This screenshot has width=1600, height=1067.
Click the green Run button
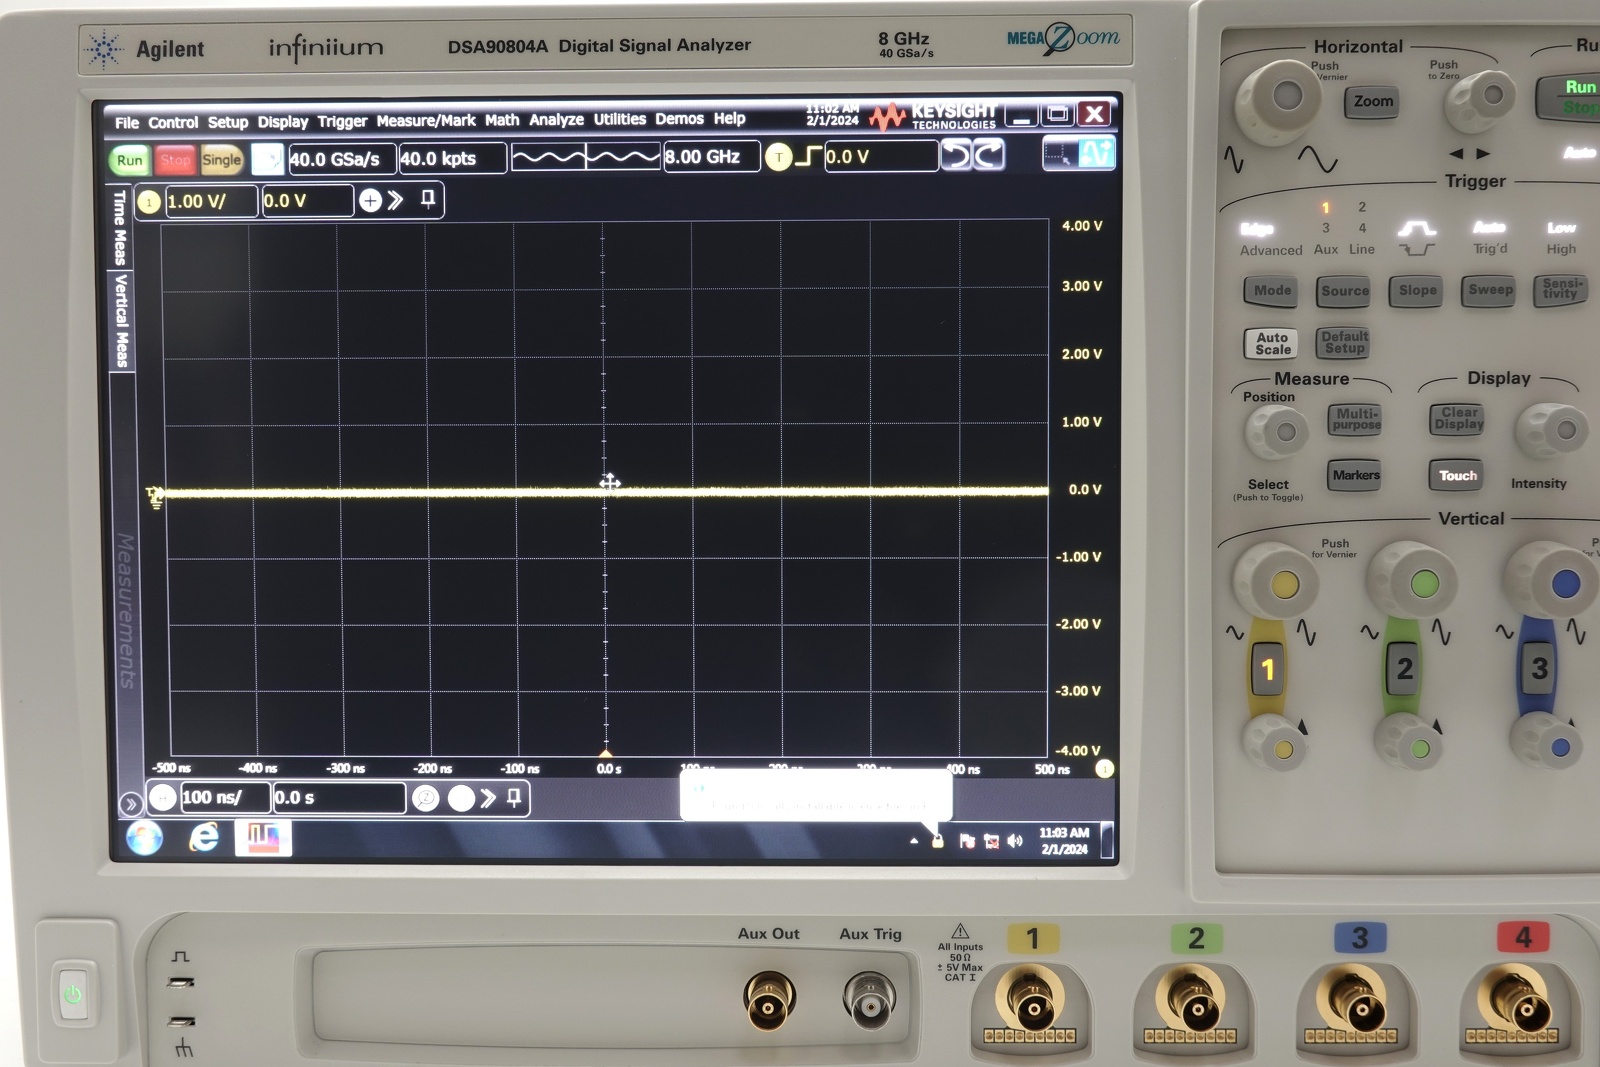point(130,160)
